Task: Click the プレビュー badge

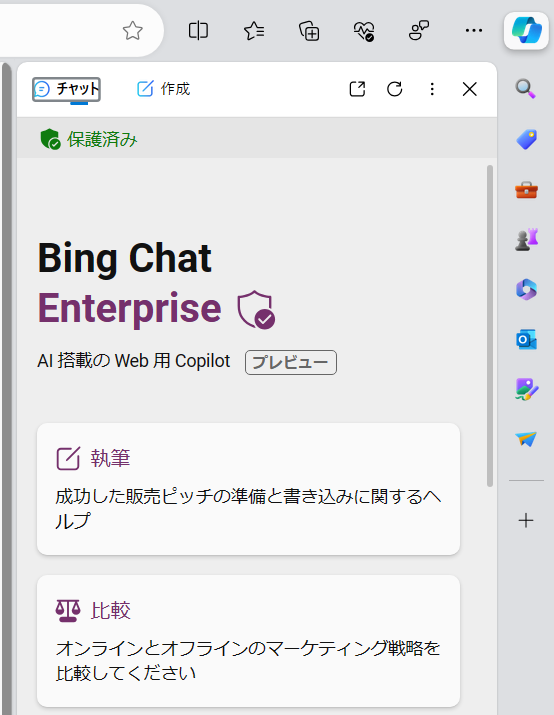Action: [x=291, y=363]
